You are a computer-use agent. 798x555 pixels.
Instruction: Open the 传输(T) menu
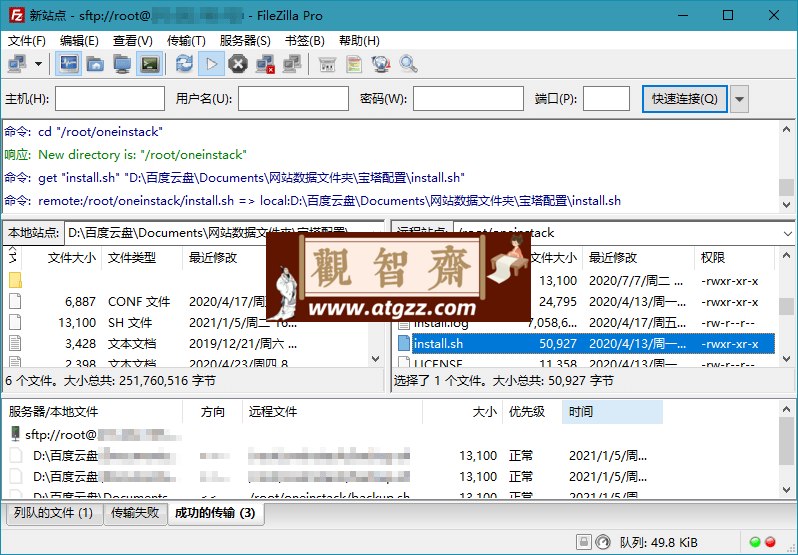pyautogui.click(x=186, y=41)
